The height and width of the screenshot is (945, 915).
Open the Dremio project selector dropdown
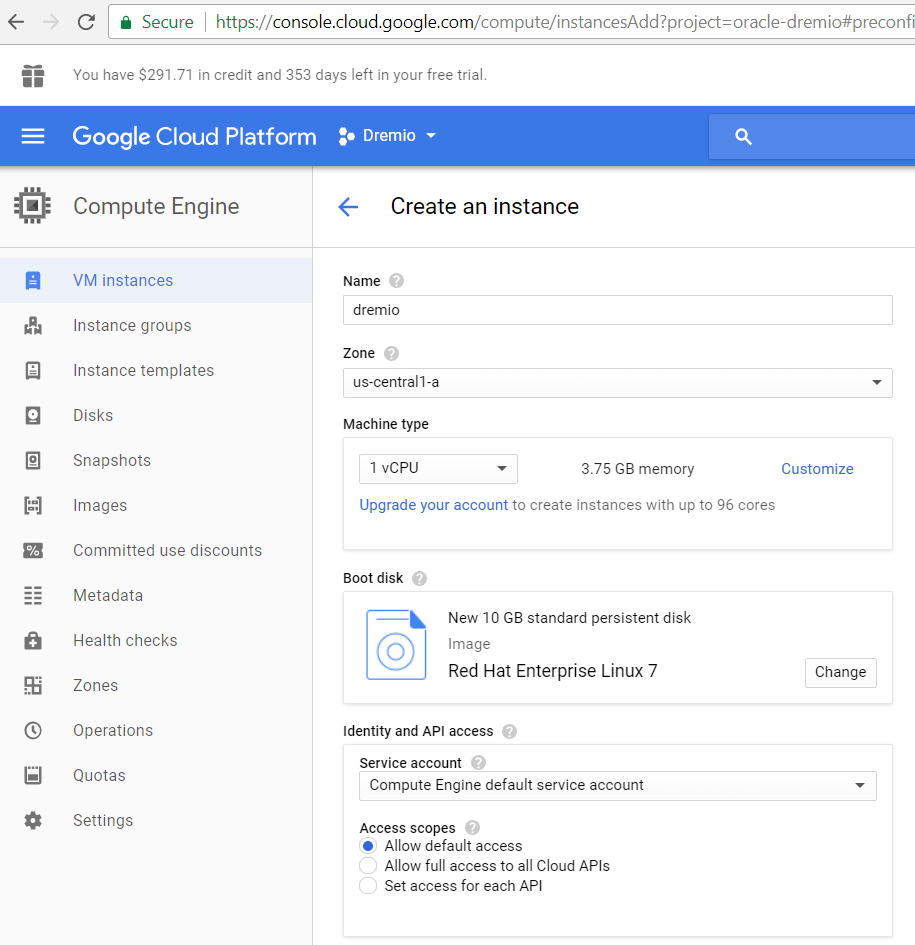point(387,136)
